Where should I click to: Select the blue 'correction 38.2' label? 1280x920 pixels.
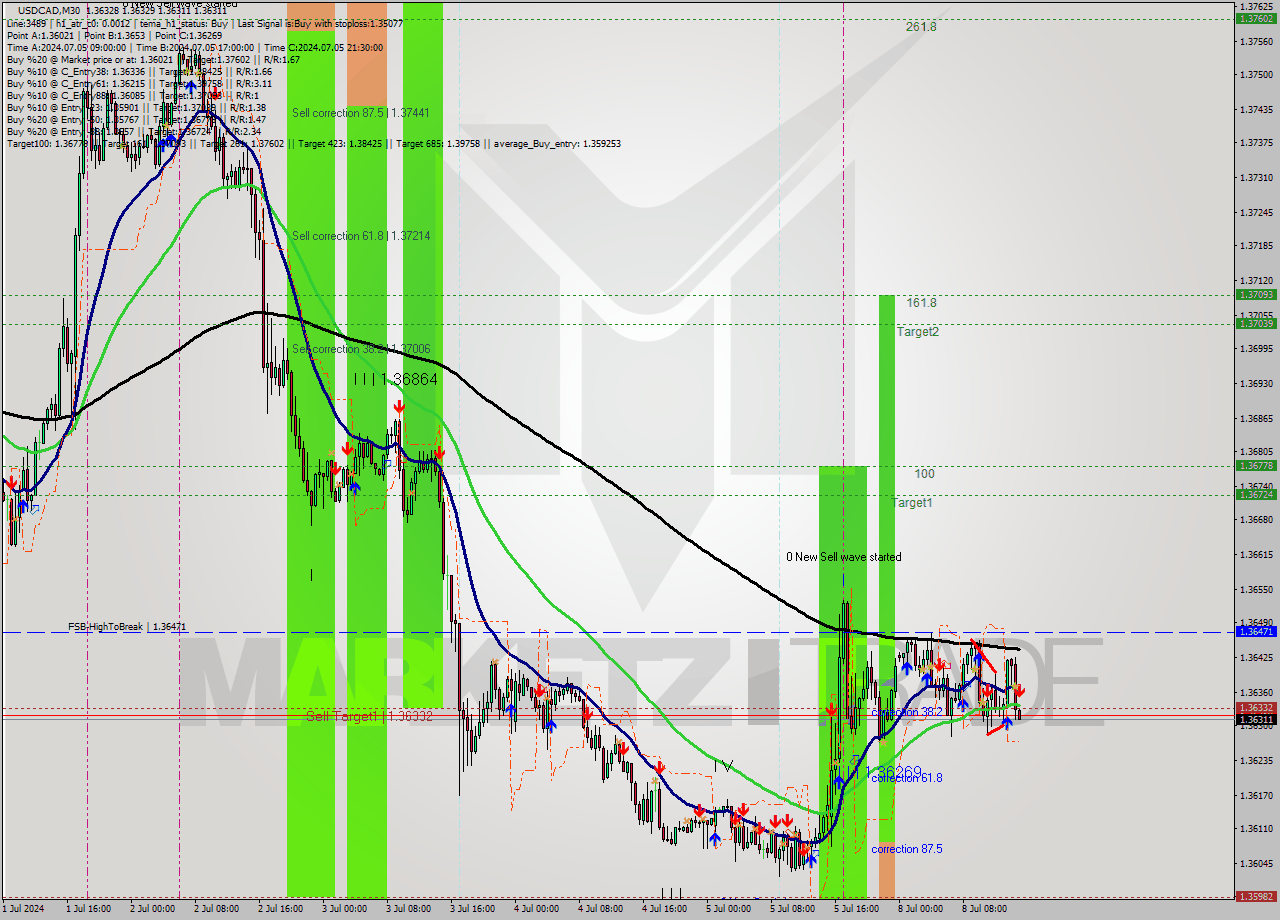click(x=907, y=712)
